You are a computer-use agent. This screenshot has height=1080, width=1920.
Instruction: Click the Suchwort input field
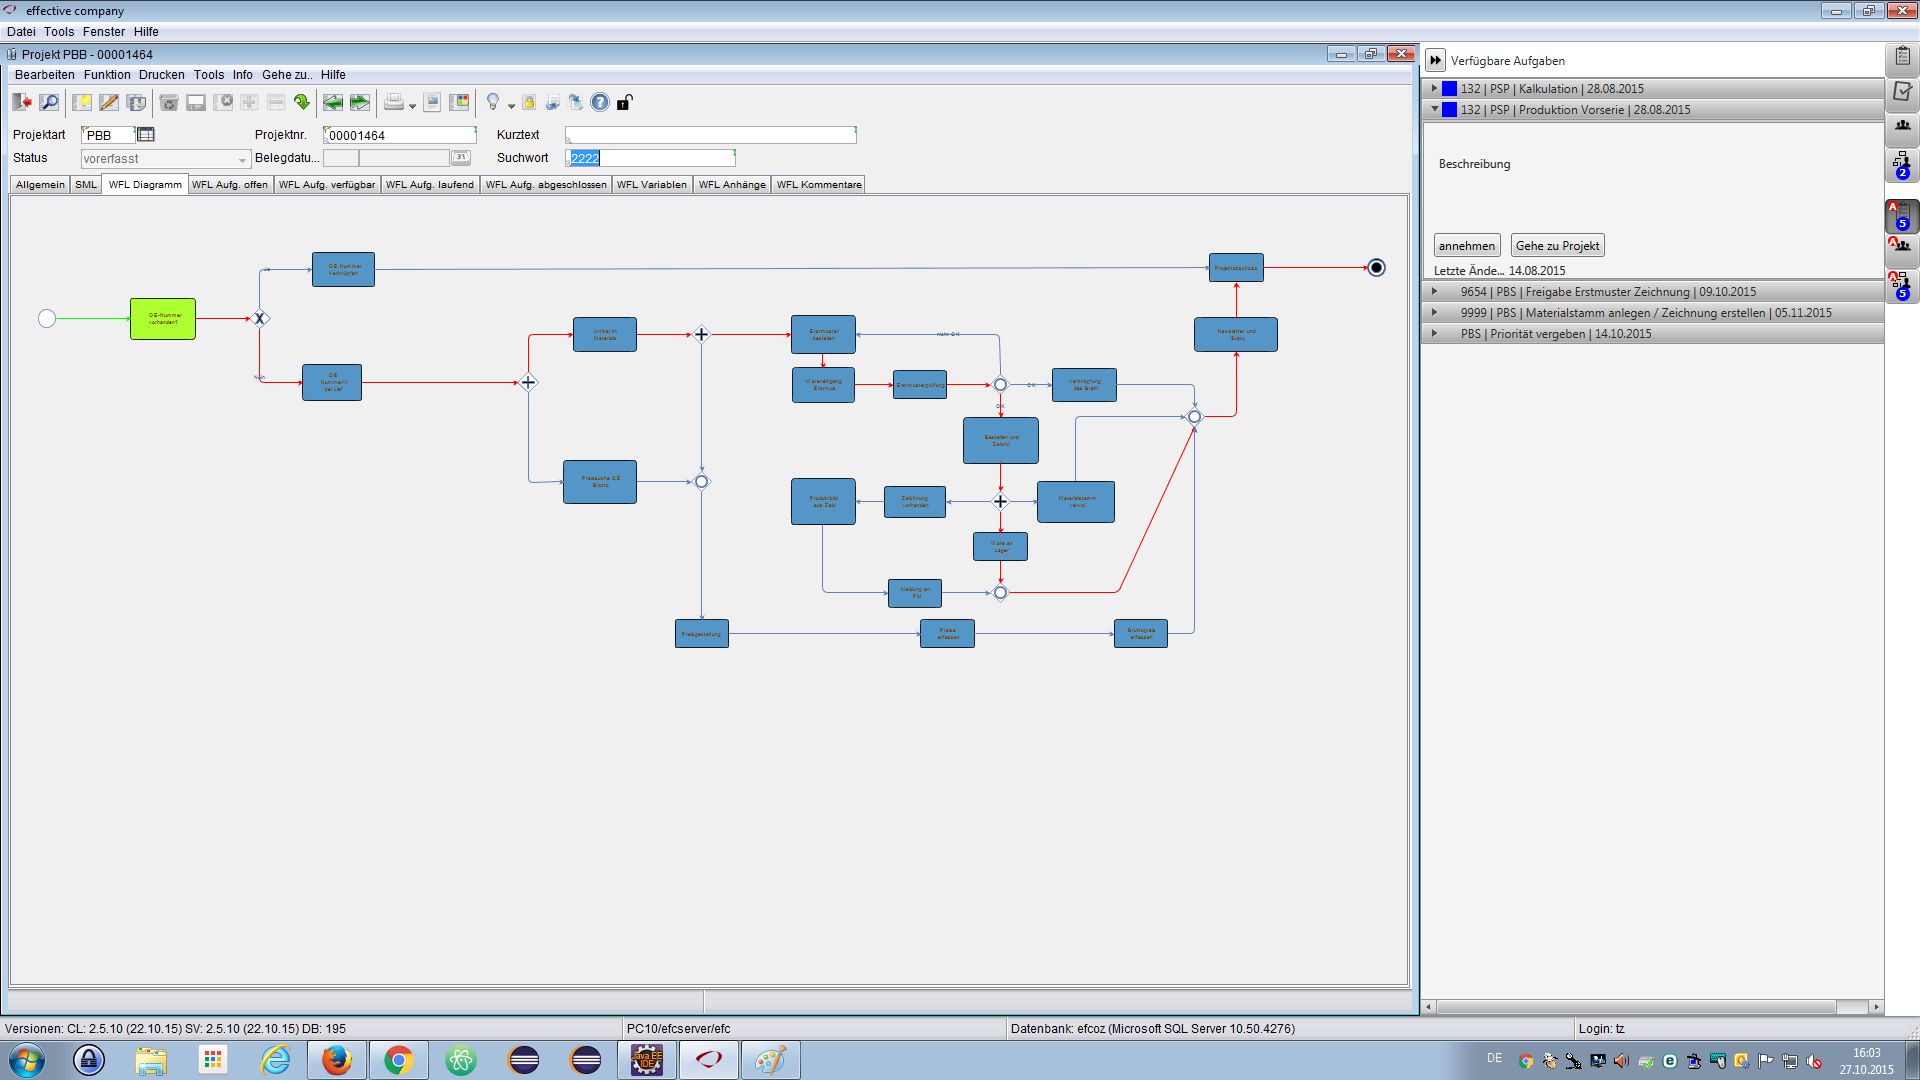[x=650, y=158]
